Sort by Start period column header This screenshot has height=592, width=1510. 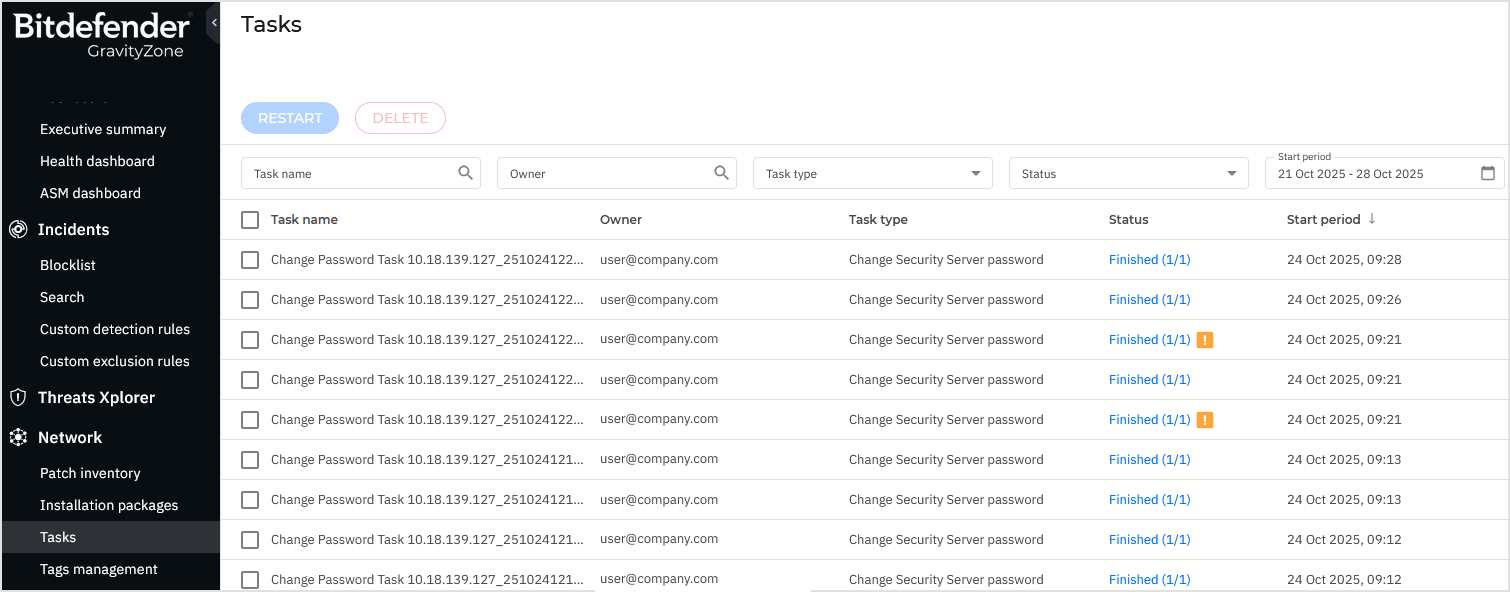(1322, 219)
